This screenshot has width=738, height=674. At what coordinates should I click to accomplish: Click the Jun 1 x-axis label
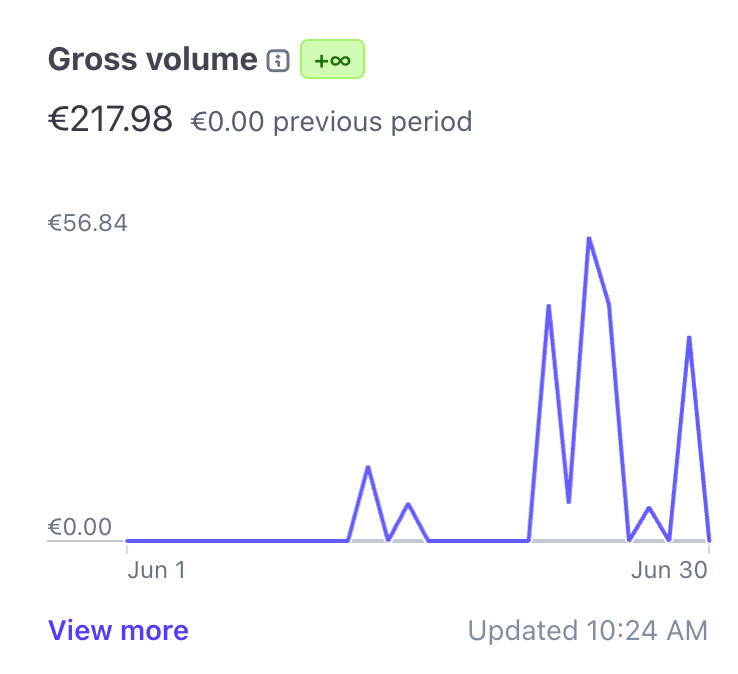157,570
